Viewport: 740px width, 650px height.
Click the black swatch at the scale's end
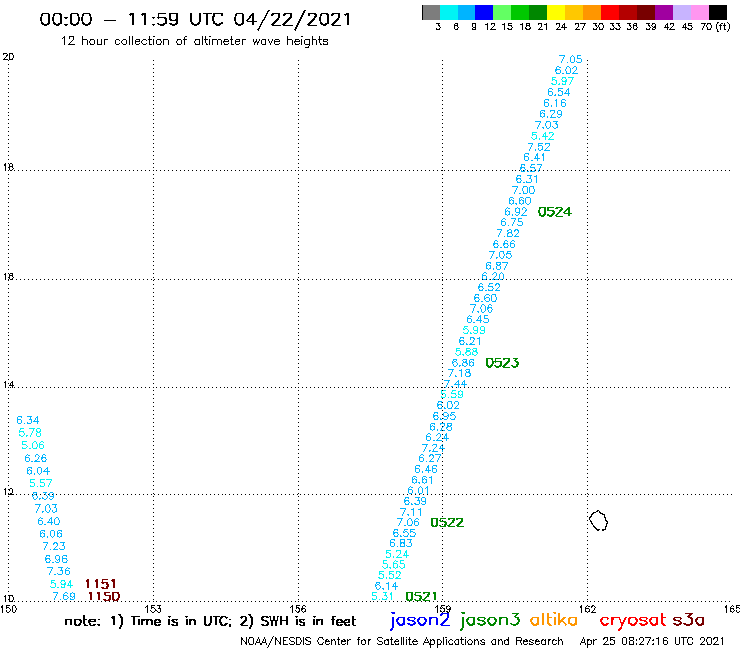[x=717, y=12]
